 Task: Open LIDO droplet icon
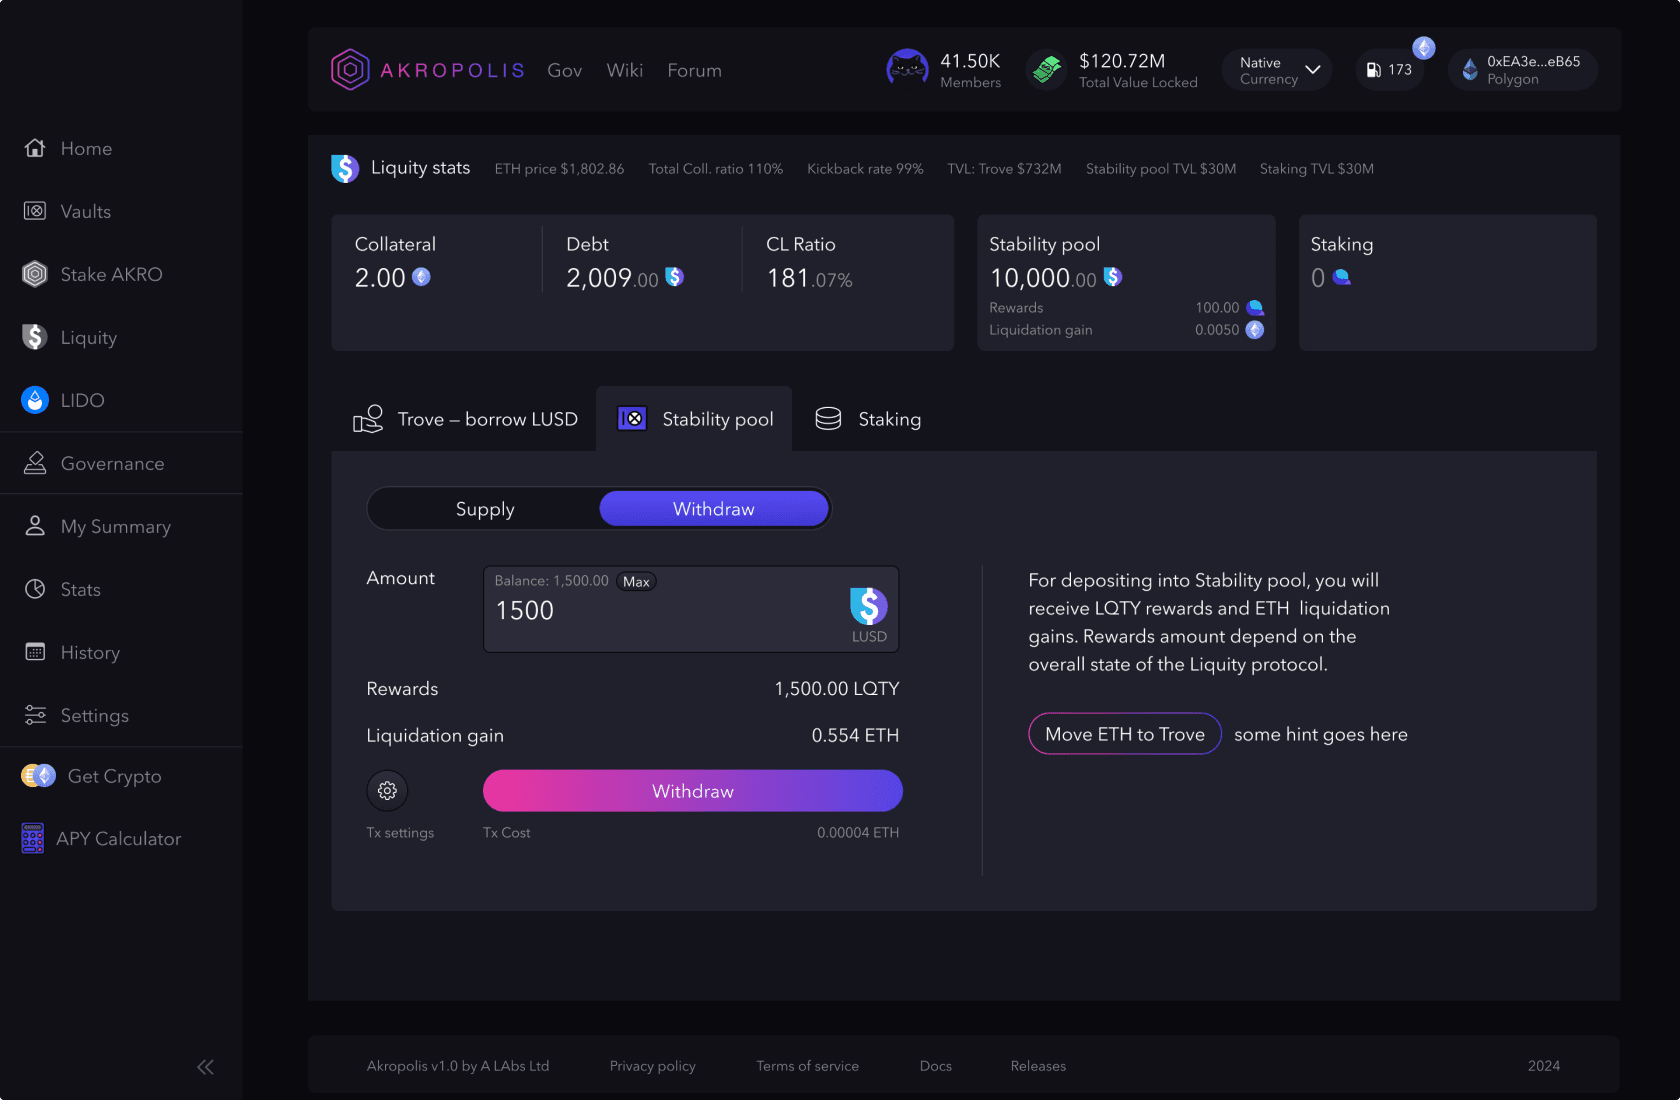tap(35, 400)
